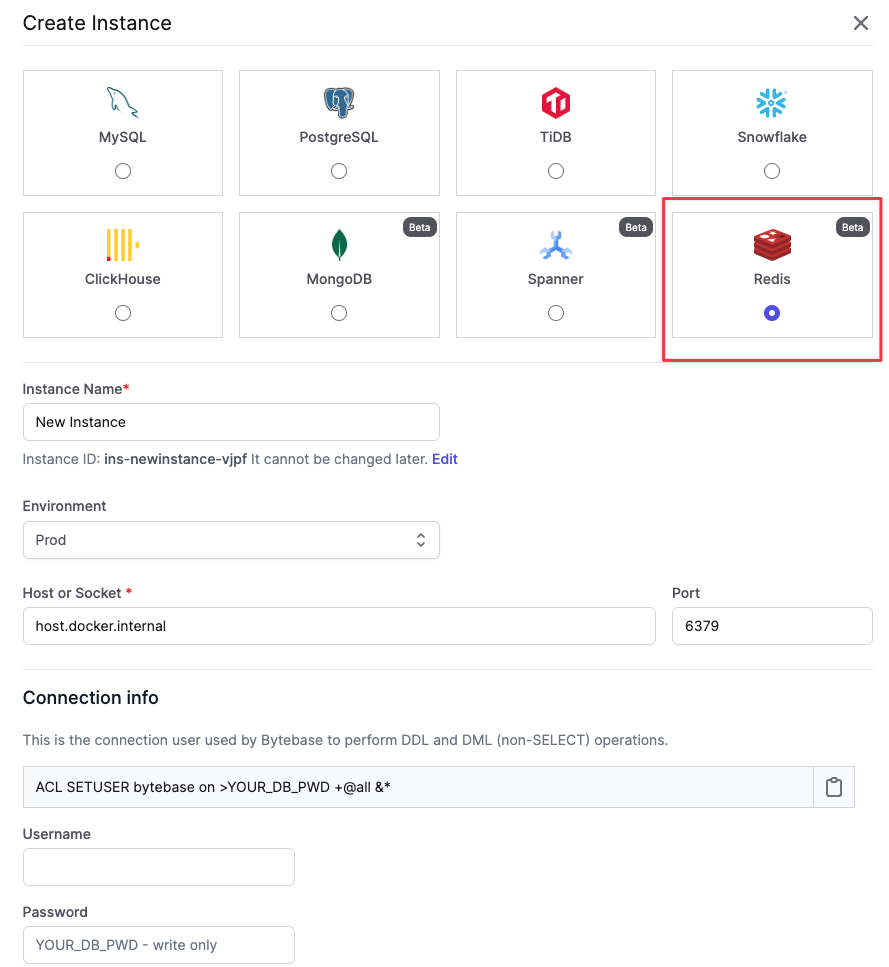The image size is (889, 967).
Task: Click the PostgreSQL card label
Action: click(x=339, y=137)
